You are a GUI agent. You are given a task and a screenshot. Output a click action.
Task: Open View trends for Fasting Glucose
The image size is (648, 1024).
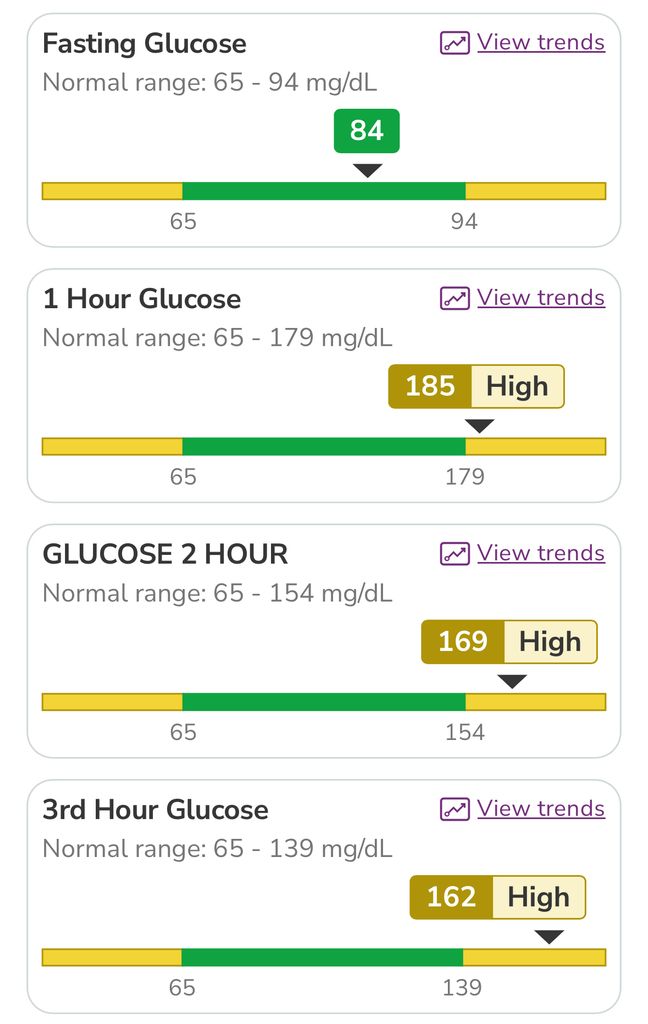(x=540, y=42)
